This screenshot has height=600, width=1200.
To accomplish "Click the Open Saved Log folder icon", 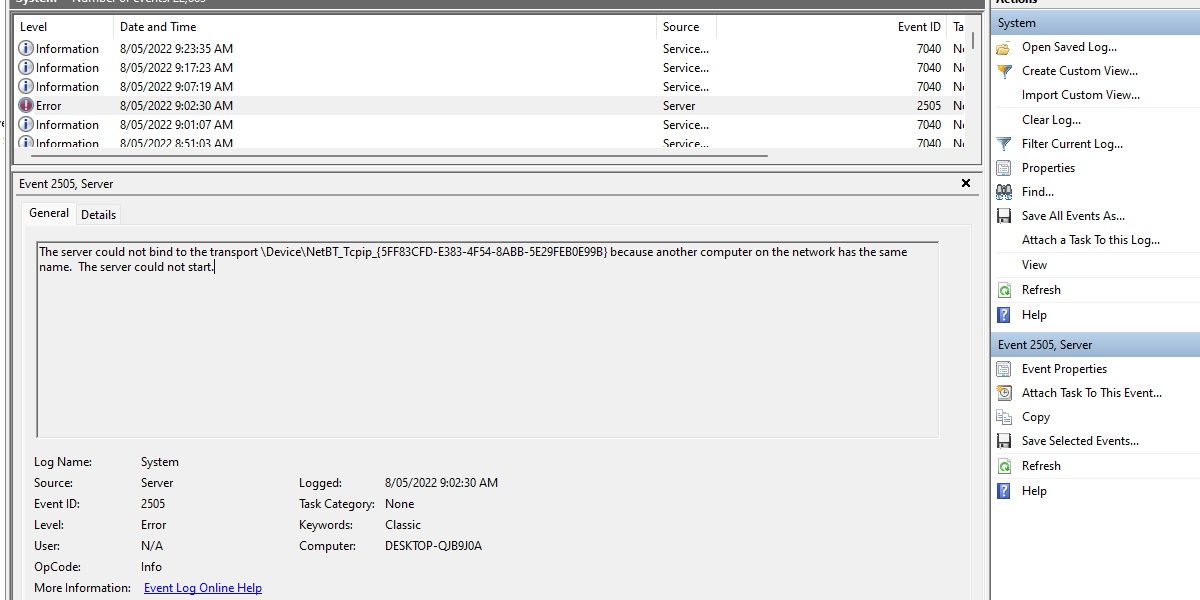I will [1004, 47].
